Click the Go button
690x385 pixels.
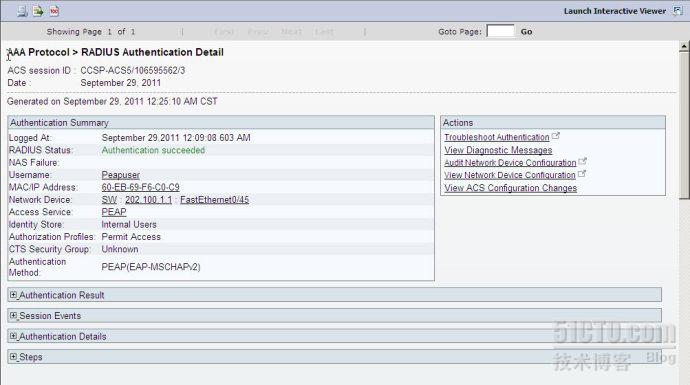click(x=526, y=32)
